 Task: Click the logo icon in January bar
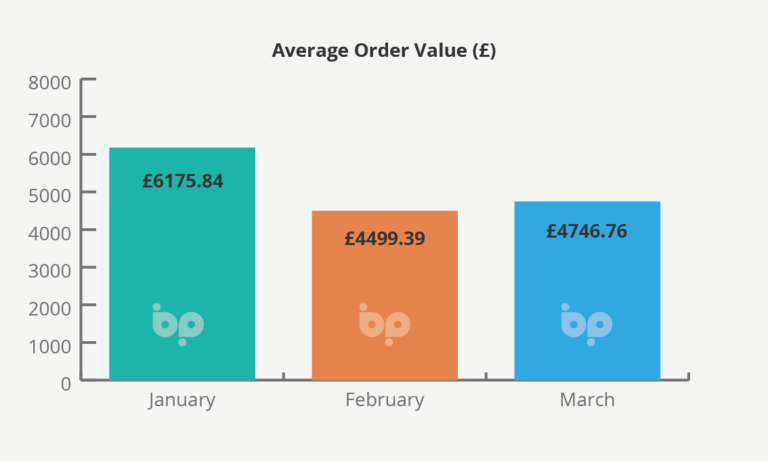(x=178, y=324)
